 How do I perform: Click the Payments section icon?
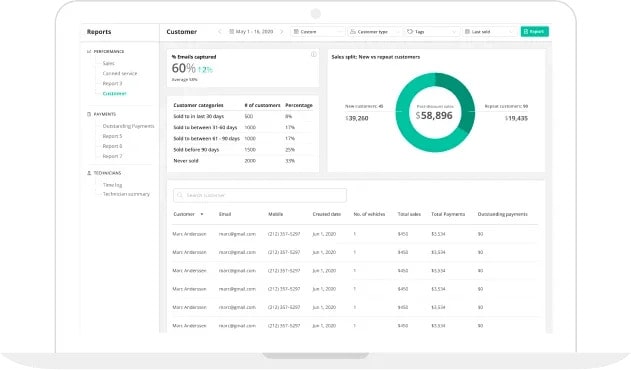[x=89, y=114]
